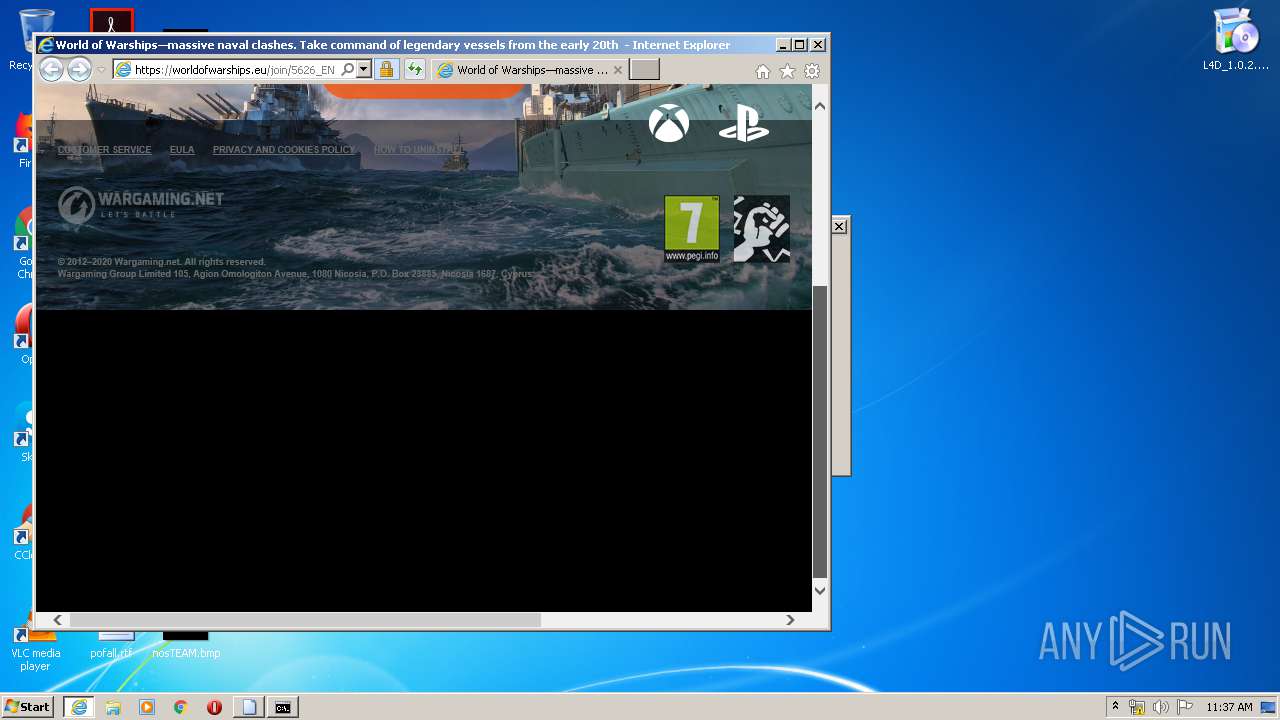This screenshot has width=1280, height=720.
Task: Select the nosTEAM.bmp desktop file
Action: [186, 645]
